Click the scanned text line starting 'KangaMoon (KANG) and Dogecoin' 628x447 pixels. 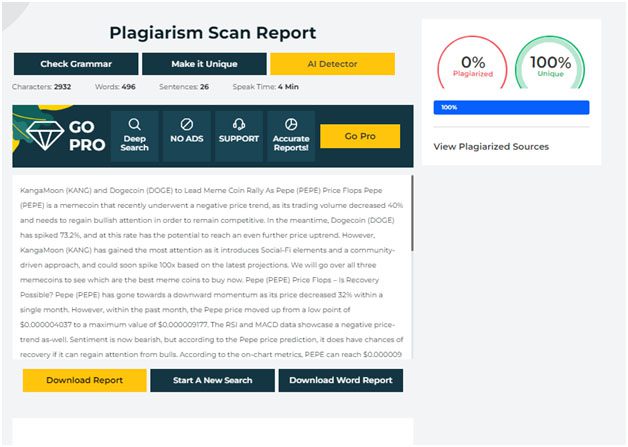coord(201,190)
